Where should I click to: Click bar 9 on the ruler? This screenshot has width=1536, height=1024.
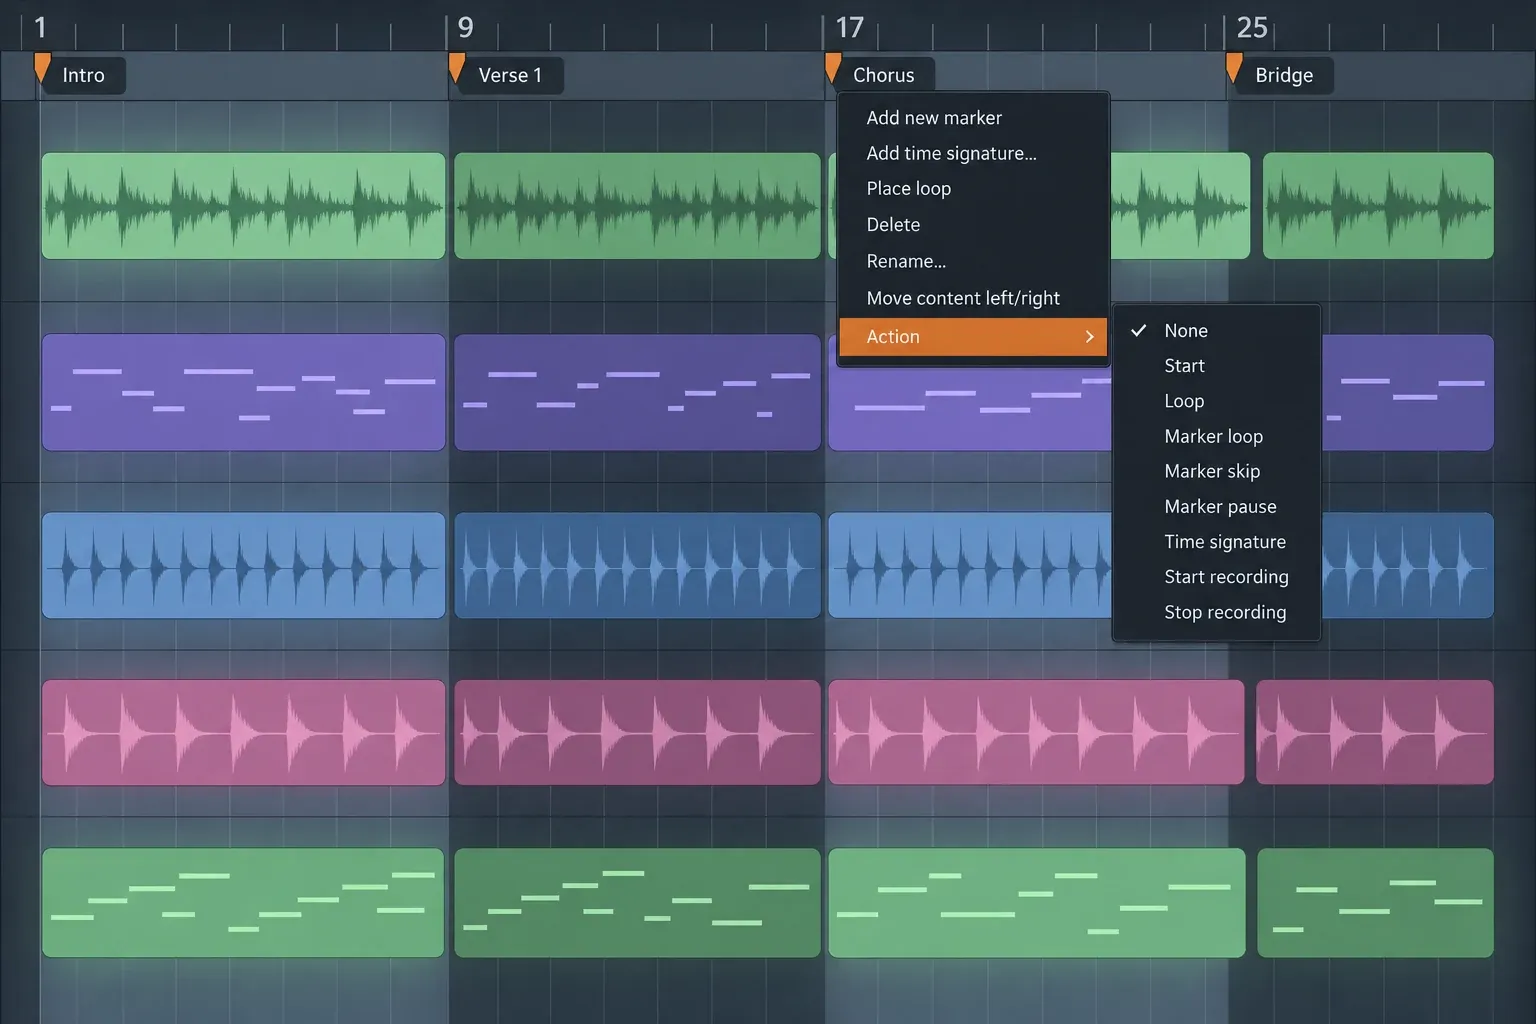[x=465, y=27]
